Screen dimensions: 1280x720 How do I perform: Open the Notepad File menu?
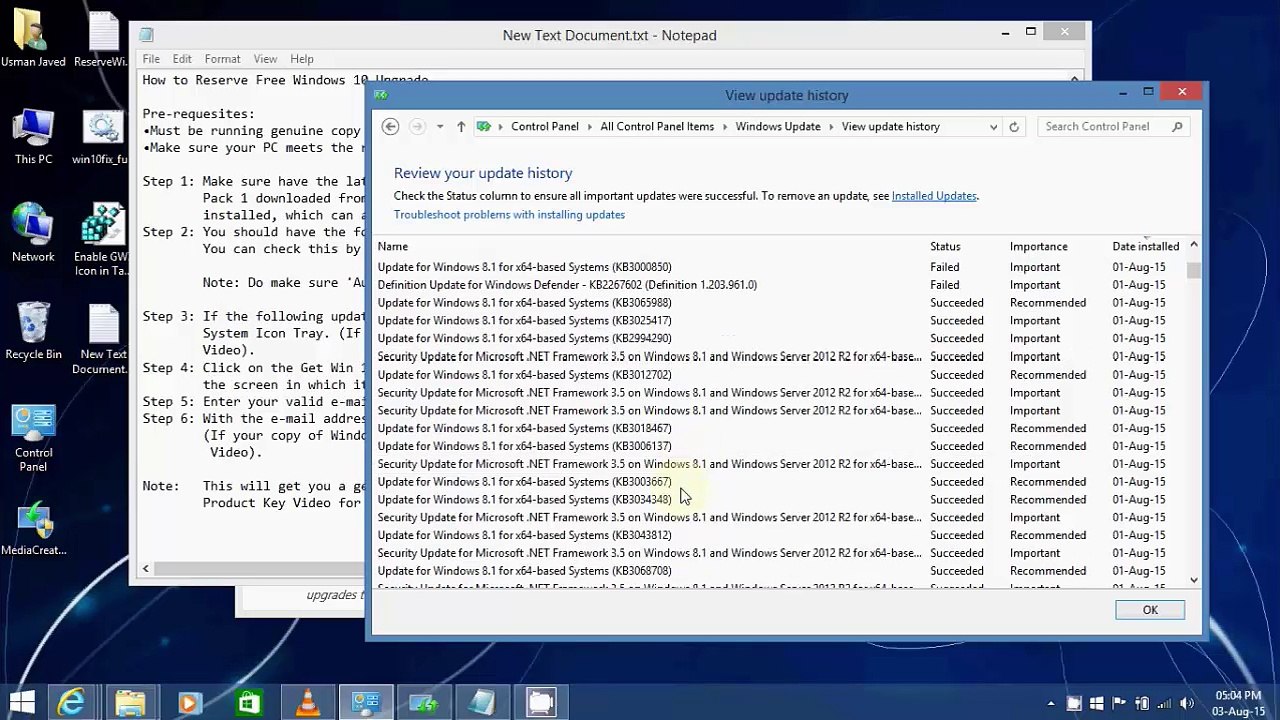point(151,59)
